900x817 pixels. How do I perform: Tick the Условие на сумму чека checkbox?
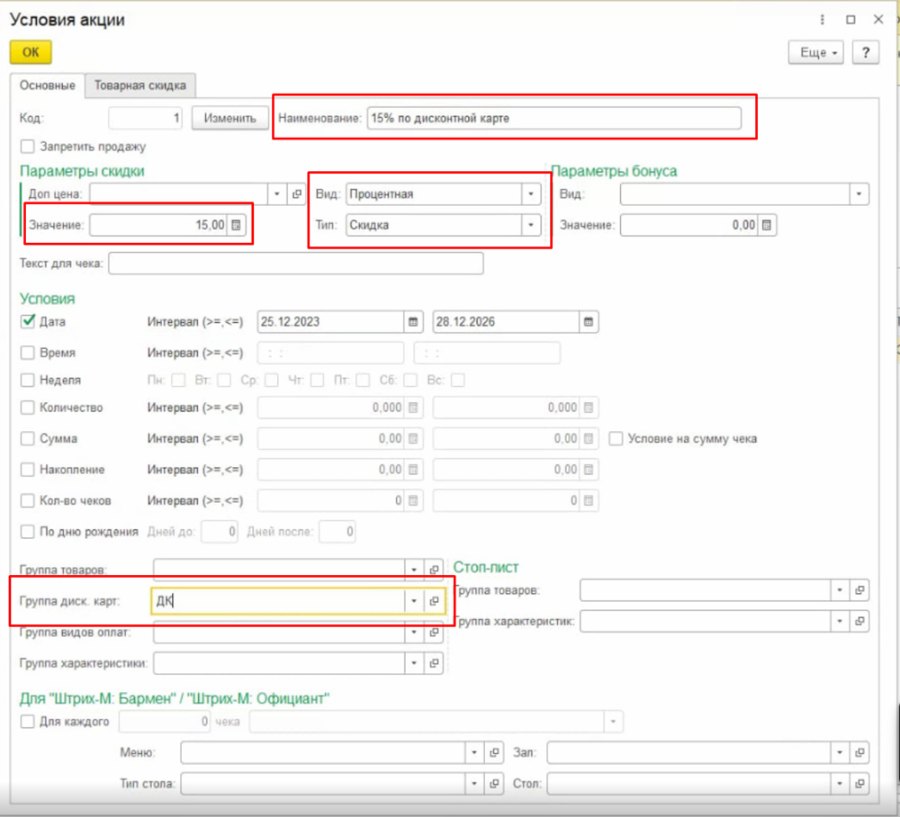615,439
